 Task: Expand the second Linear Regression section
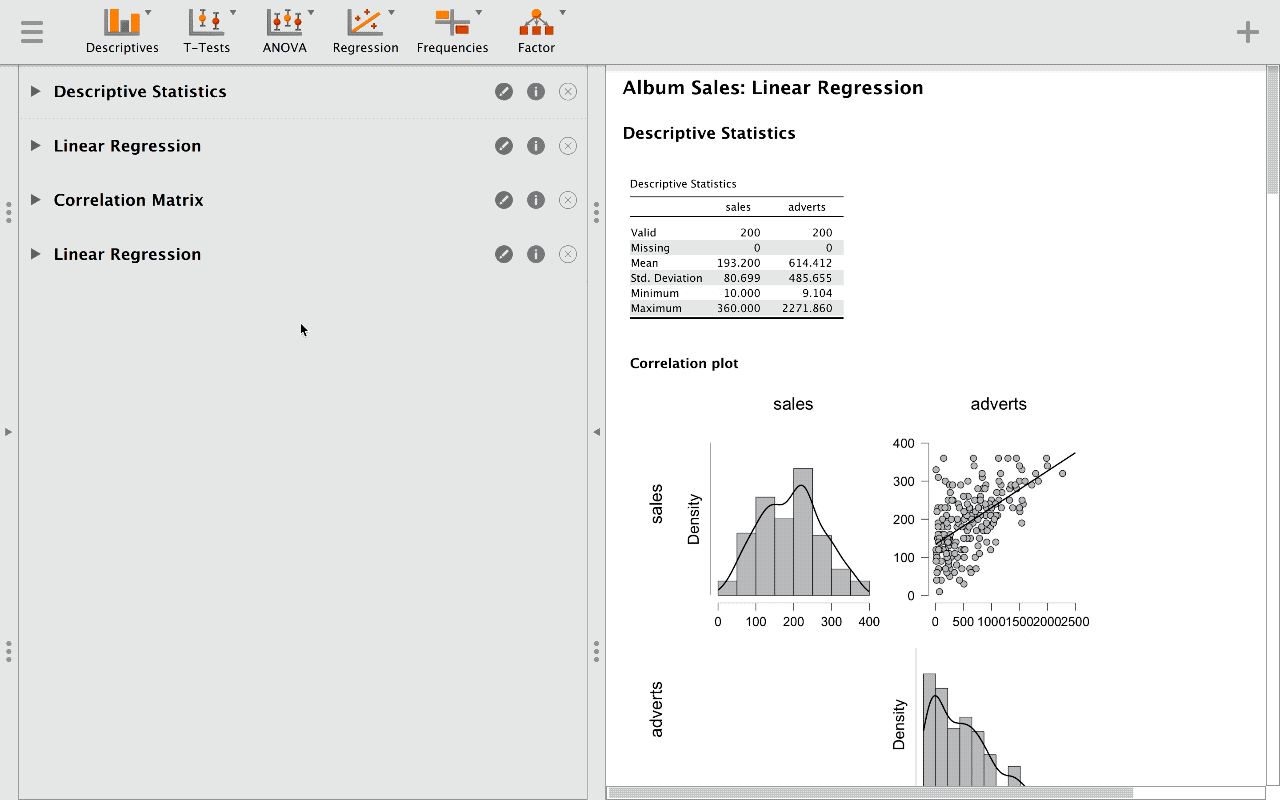[x=36, y=253]
